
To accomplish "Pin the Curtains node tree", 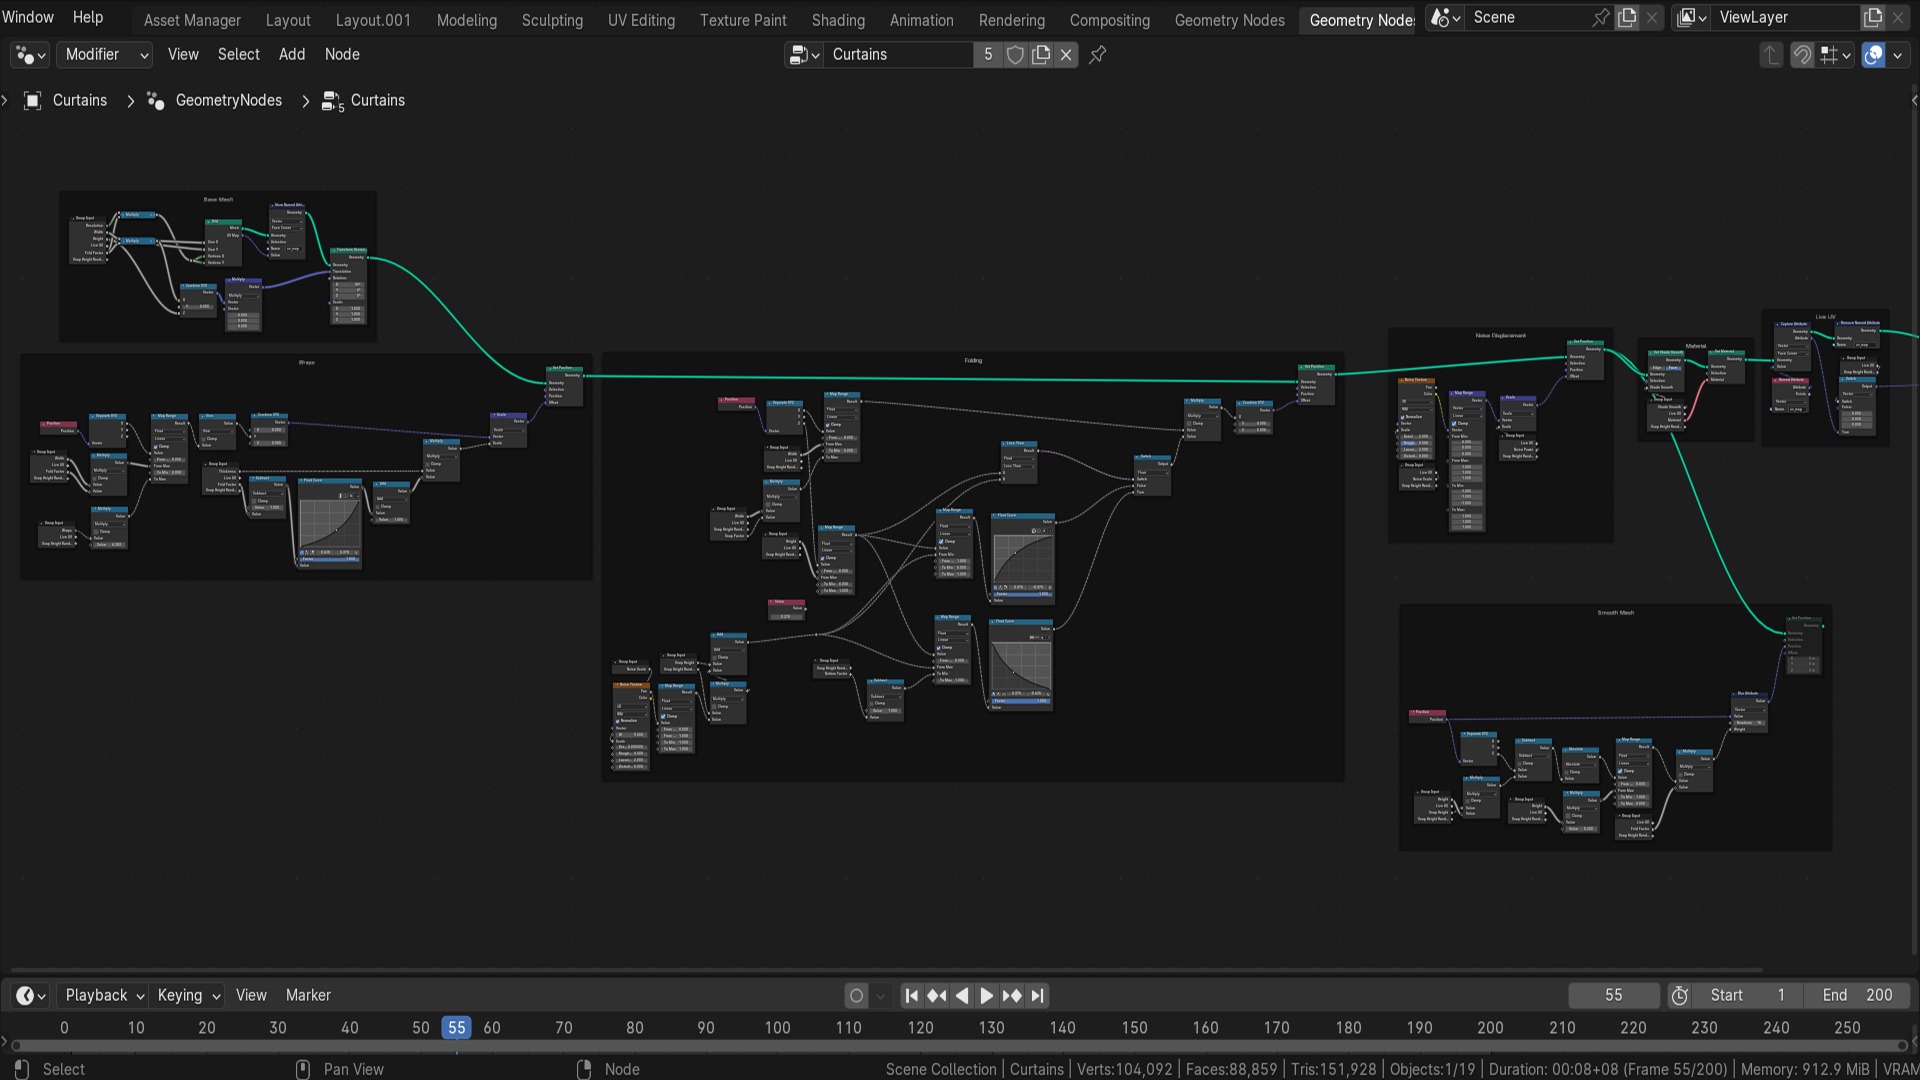I will [1098, 55].
